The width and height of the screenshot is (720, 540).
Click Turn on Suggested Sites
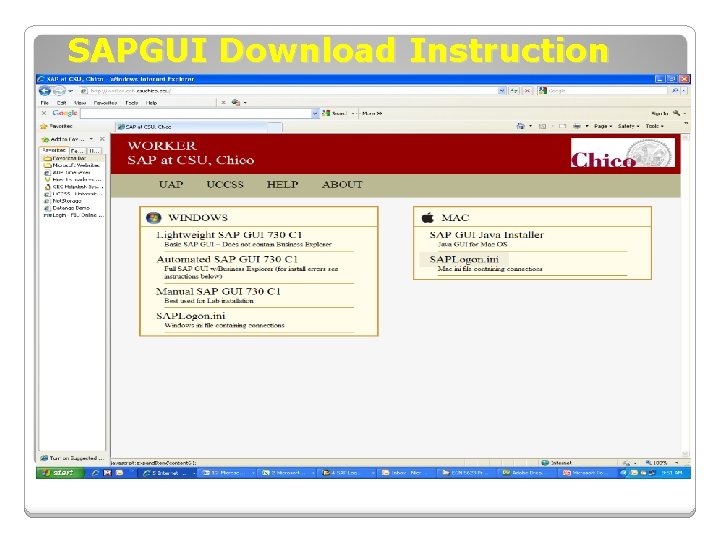[73, 458]
